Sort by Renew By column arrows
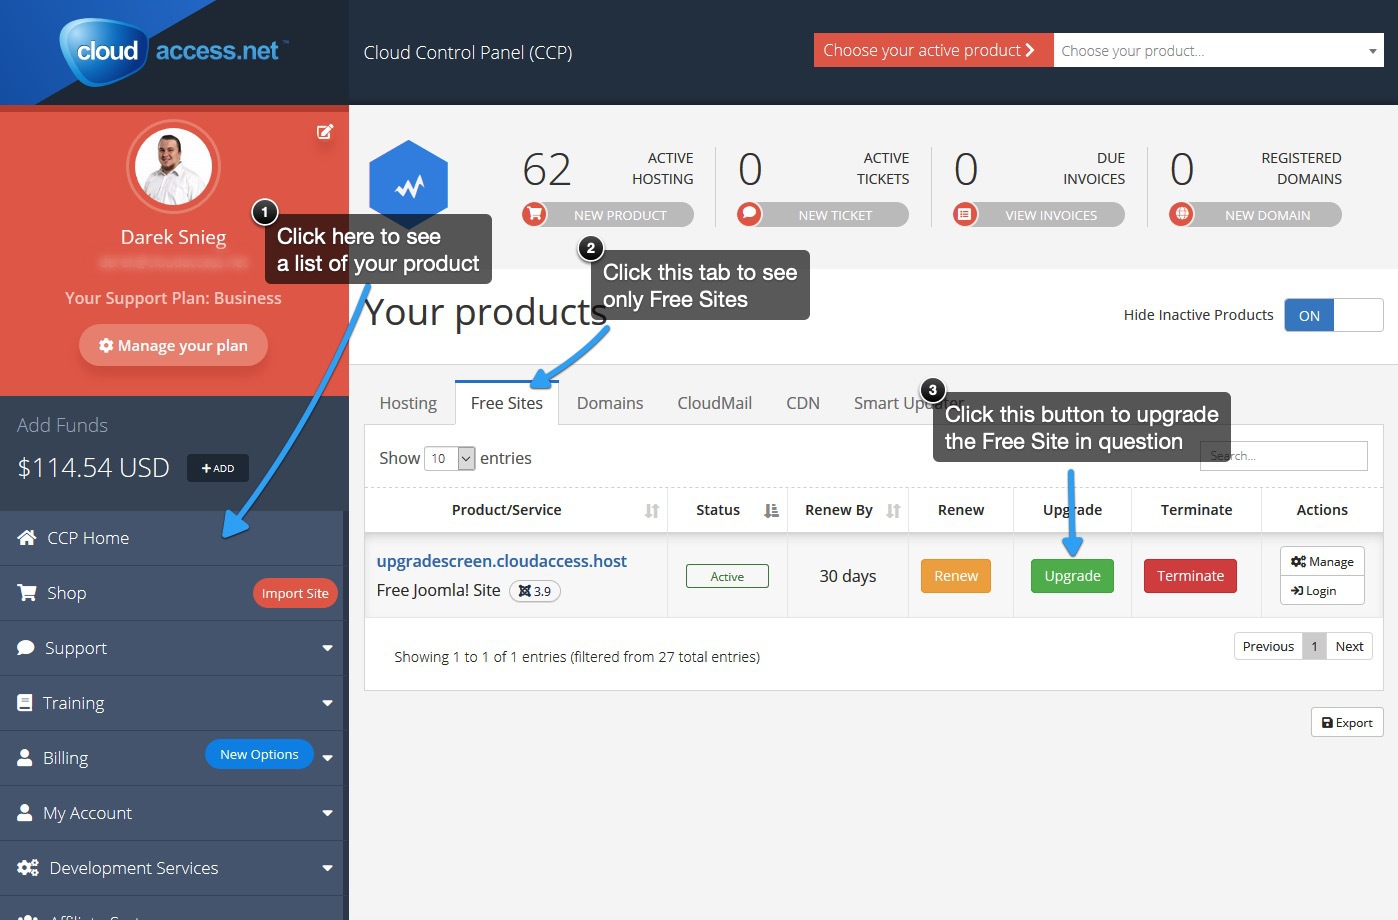The width and height of the screenshot is (1398, 920). pyautogui.click(x=893, y=511)
